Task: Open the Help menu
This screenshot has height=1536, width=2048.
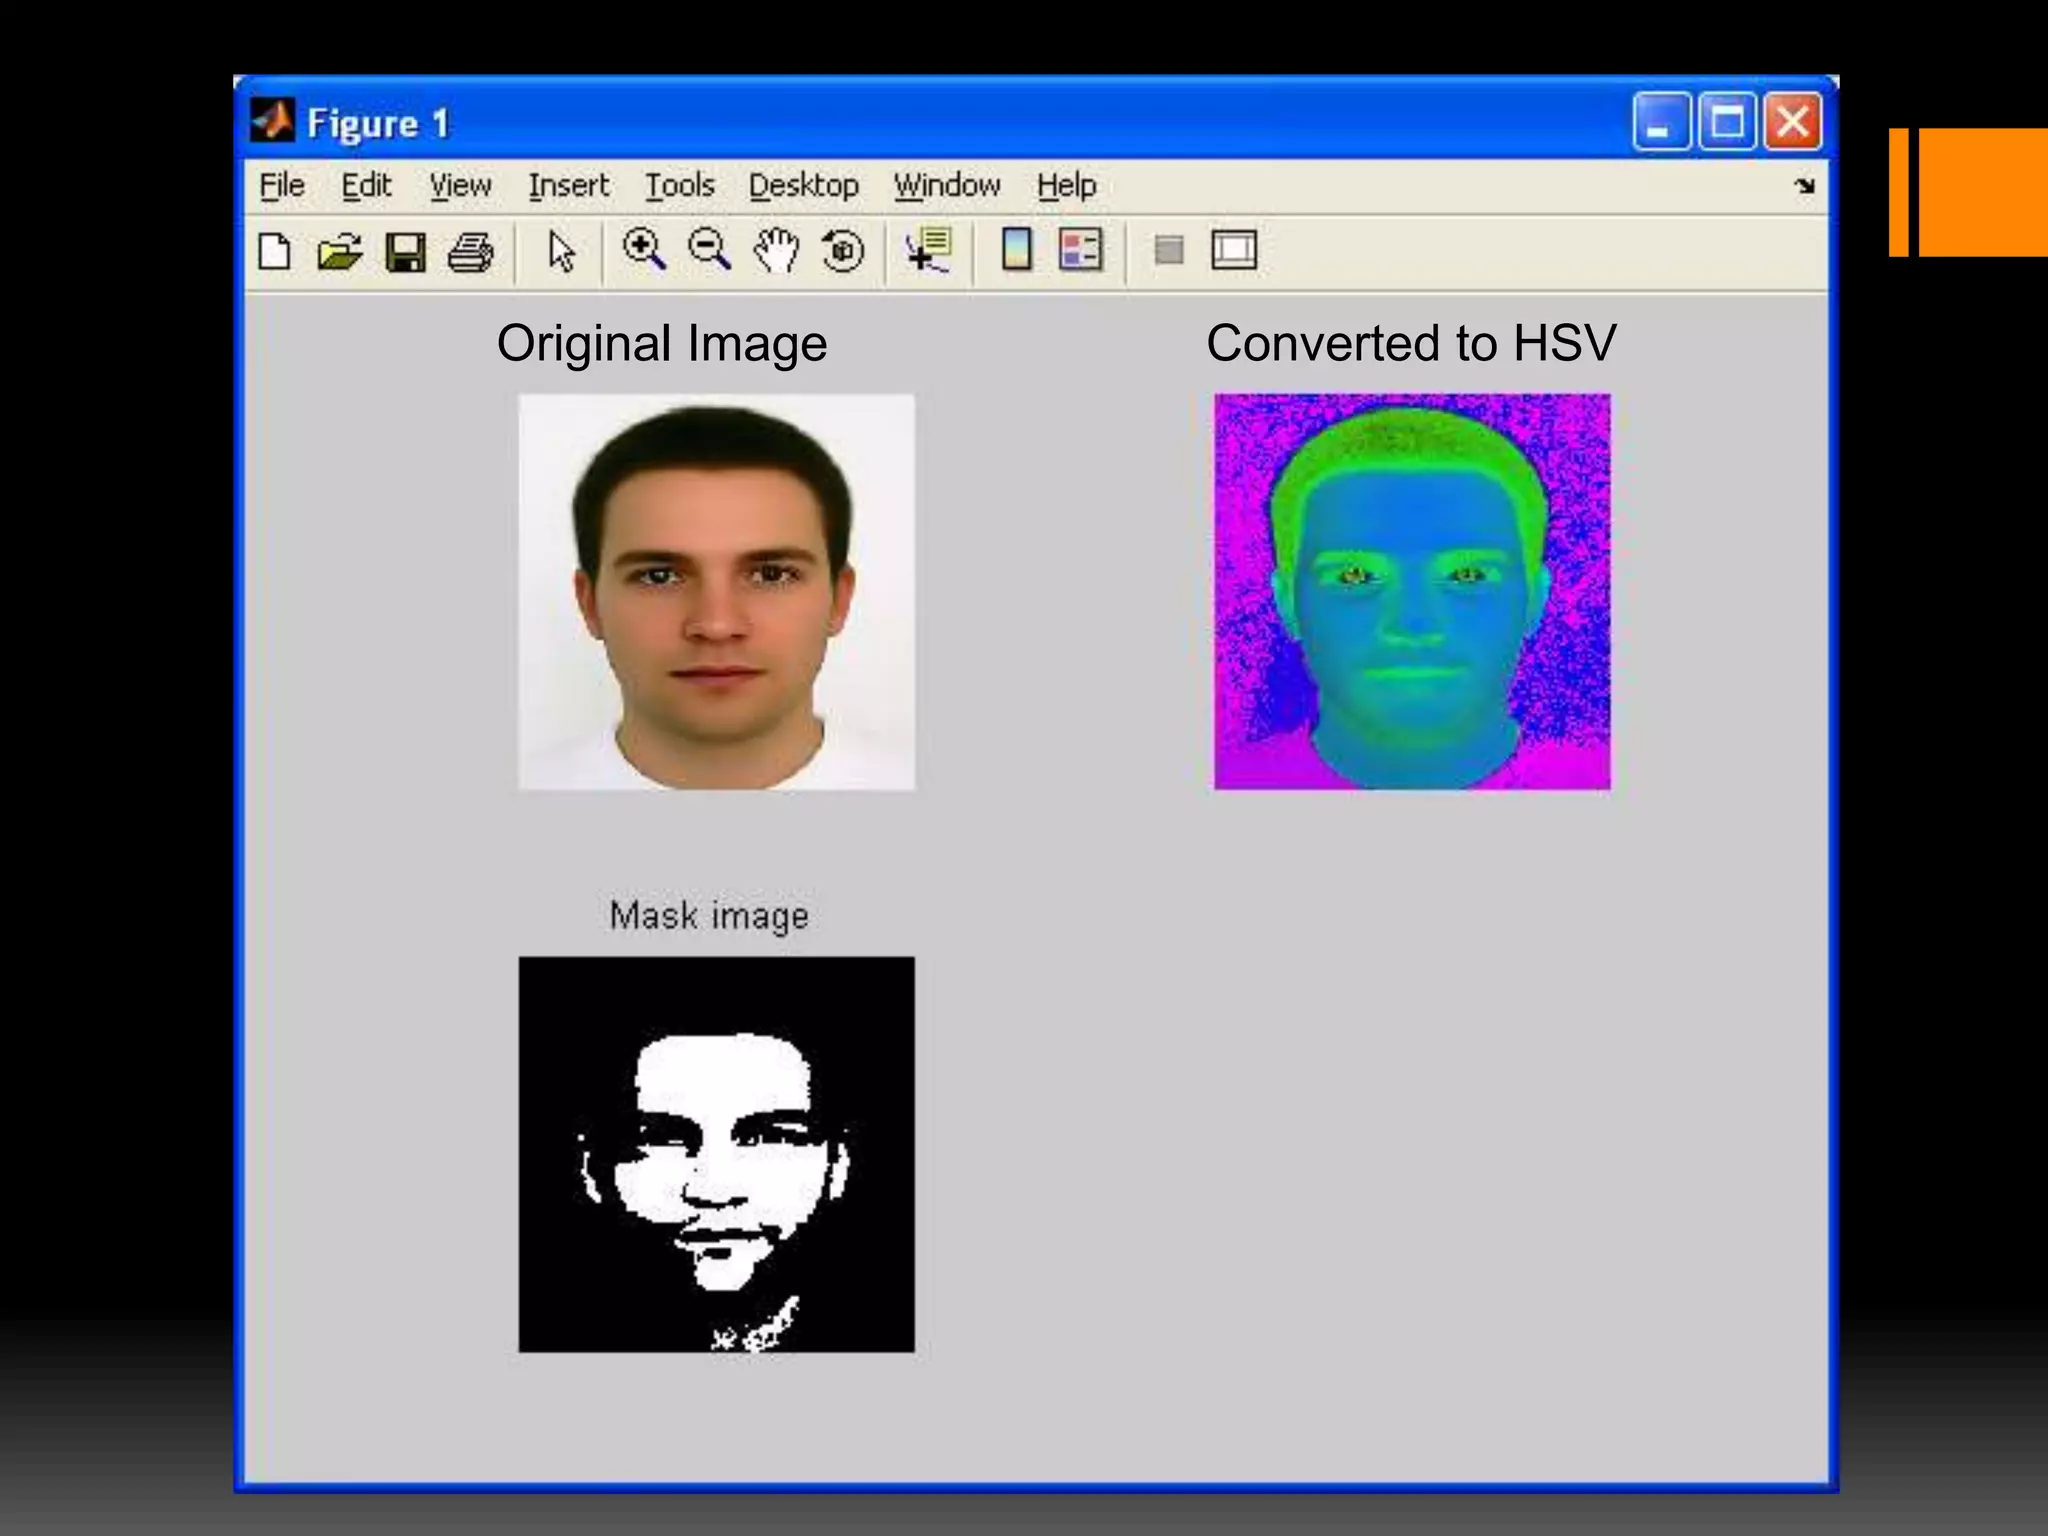Action: pos(1066,186)
